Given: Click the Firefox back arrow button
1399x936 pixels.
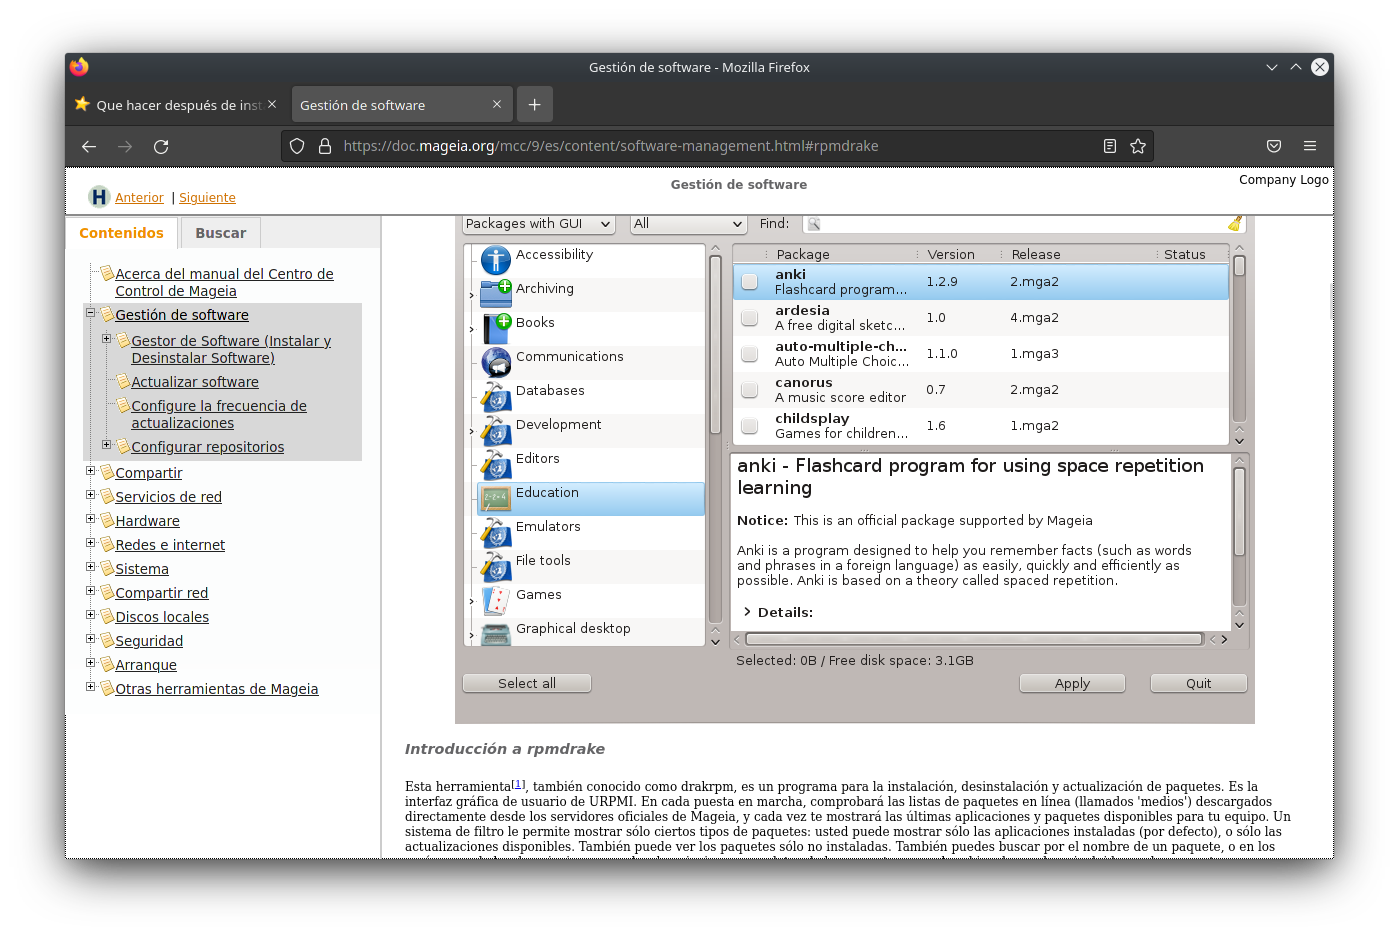Looking at the screenshot, I should coord(89,146).
